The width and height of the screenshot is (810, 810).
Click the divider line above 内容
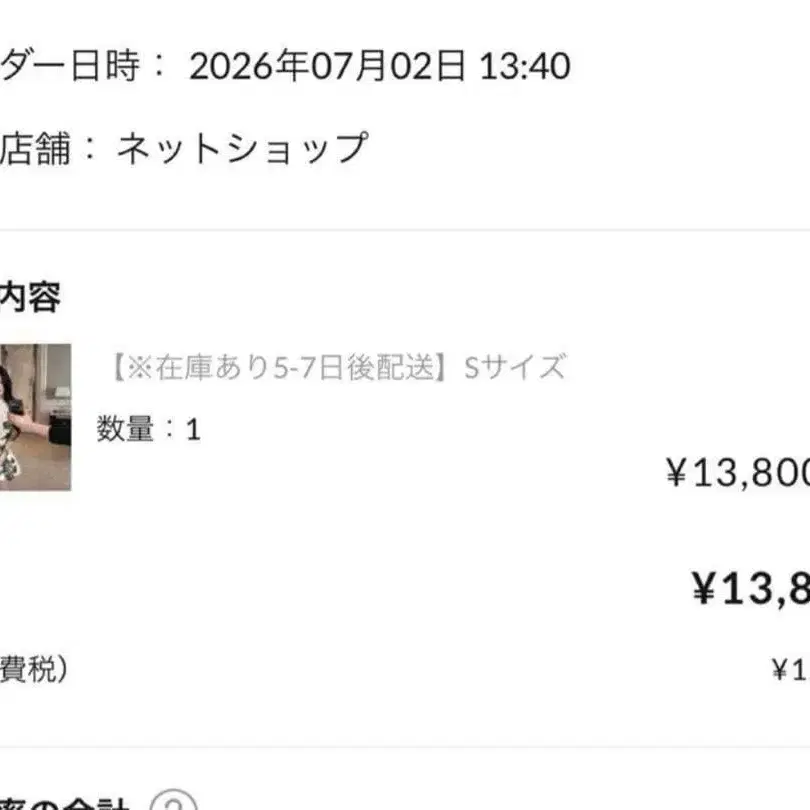pos(405,229)
